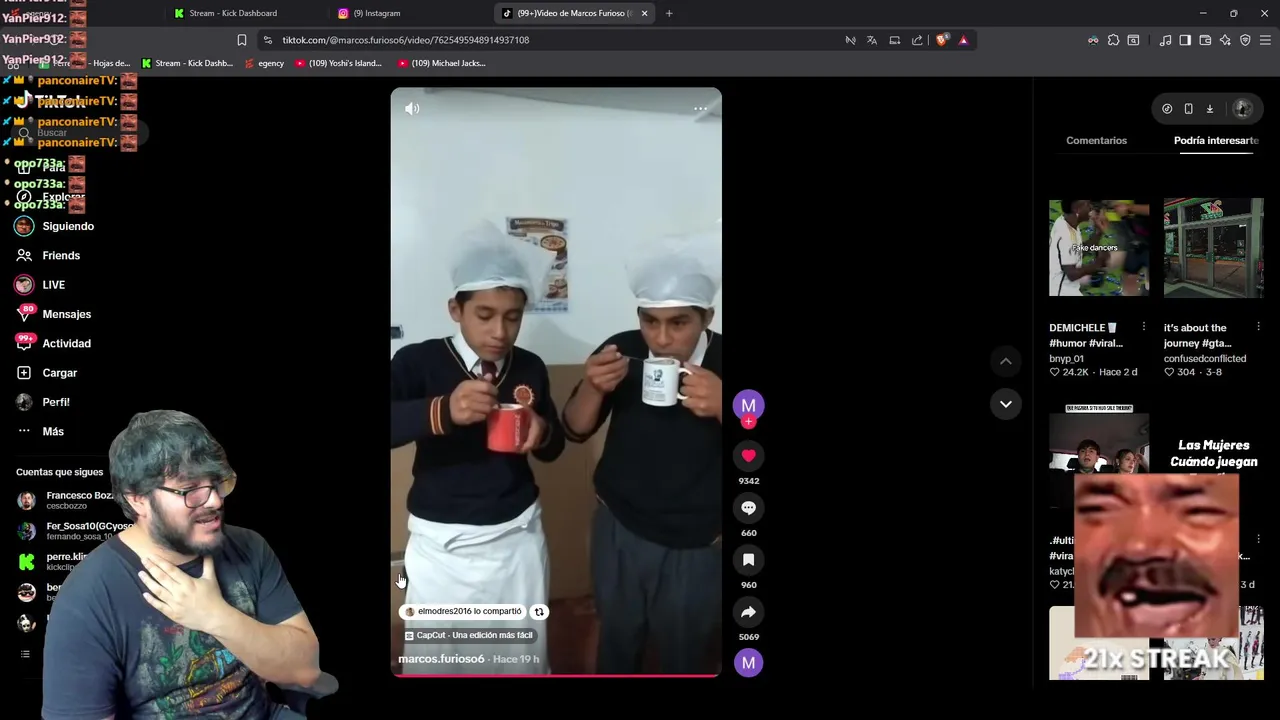Click the TikTok URL address bar
Viewport: 1280px width, 720px height.
pyautogui.click(x=405, y=40)
